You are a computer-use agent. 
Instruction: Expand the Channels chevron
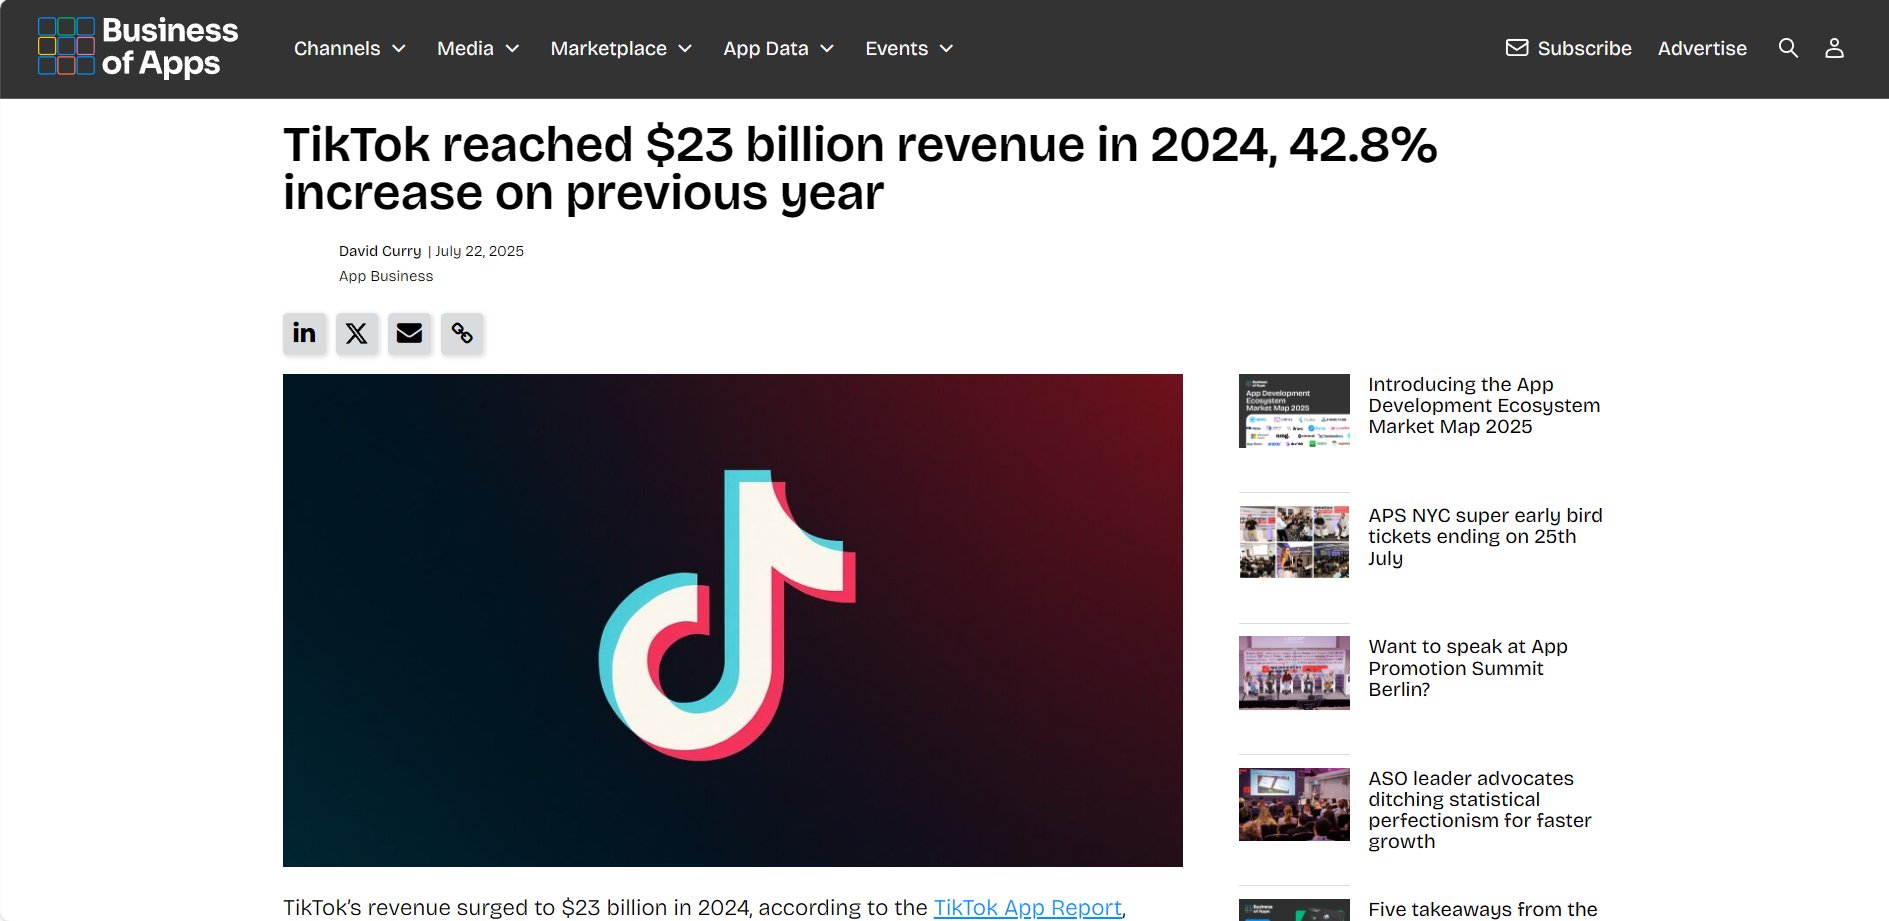[399, 49]
